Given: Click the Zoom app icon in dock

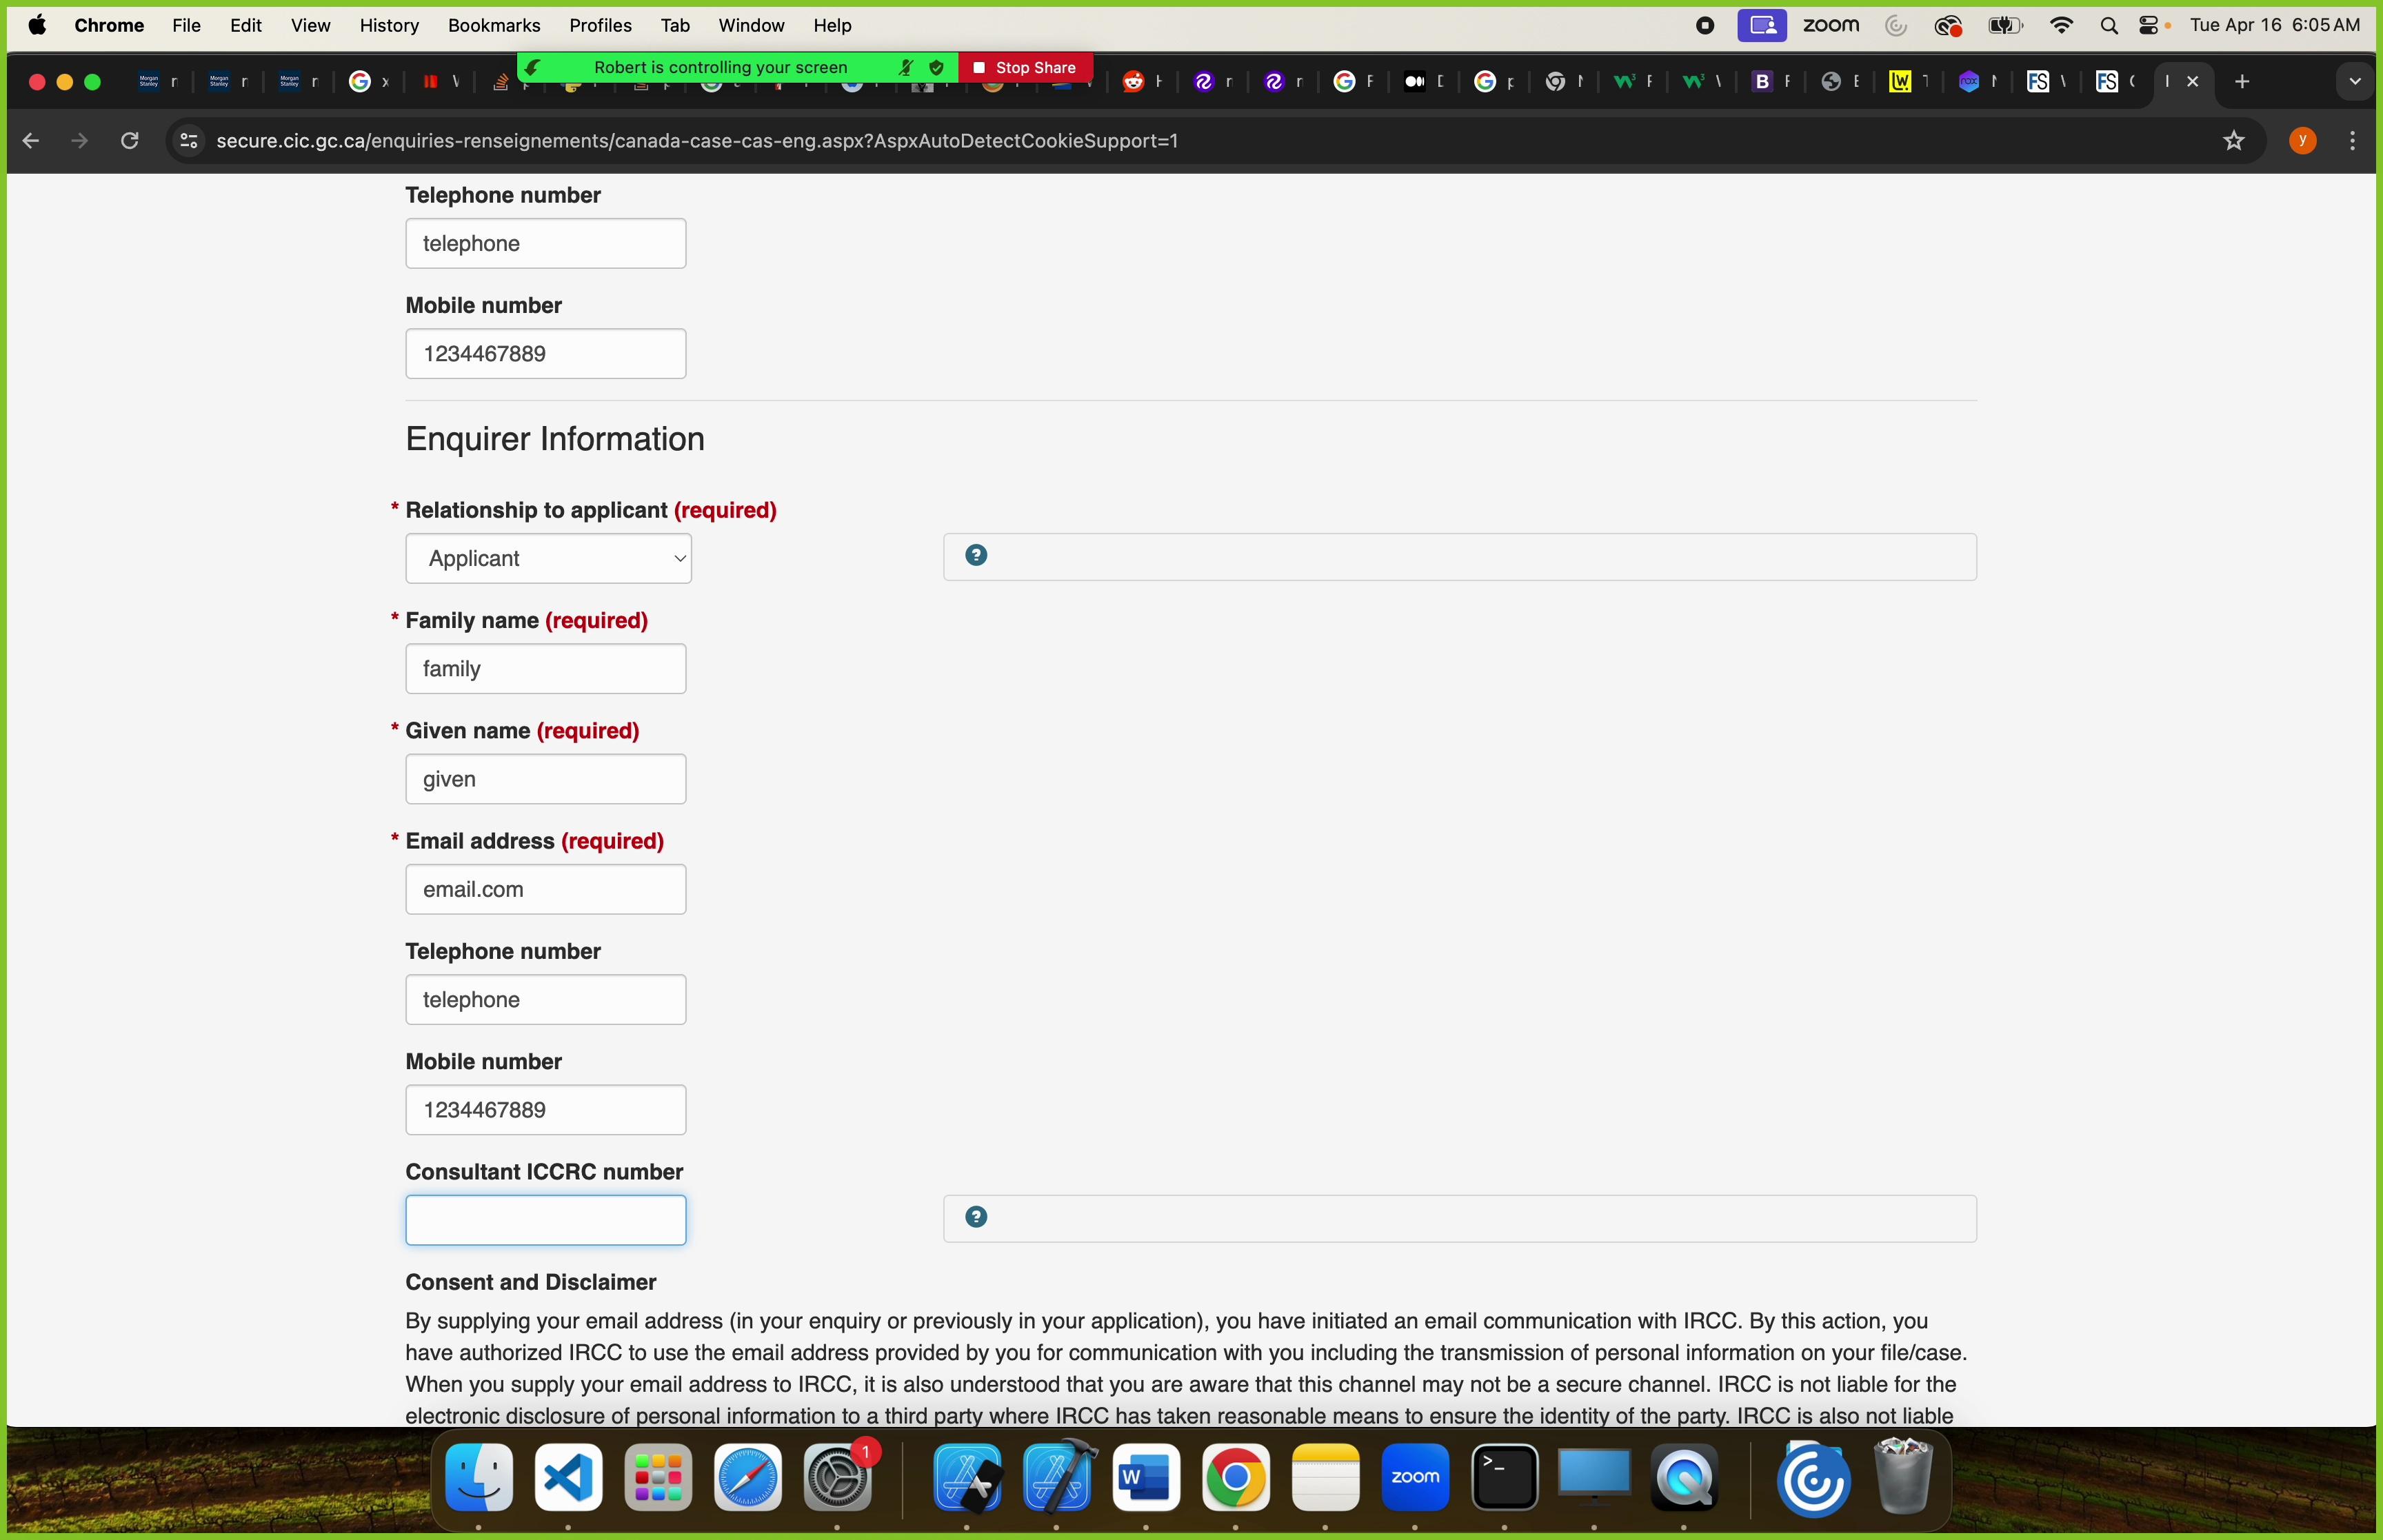Looking at the screenshot, I should point(1414,1476).
